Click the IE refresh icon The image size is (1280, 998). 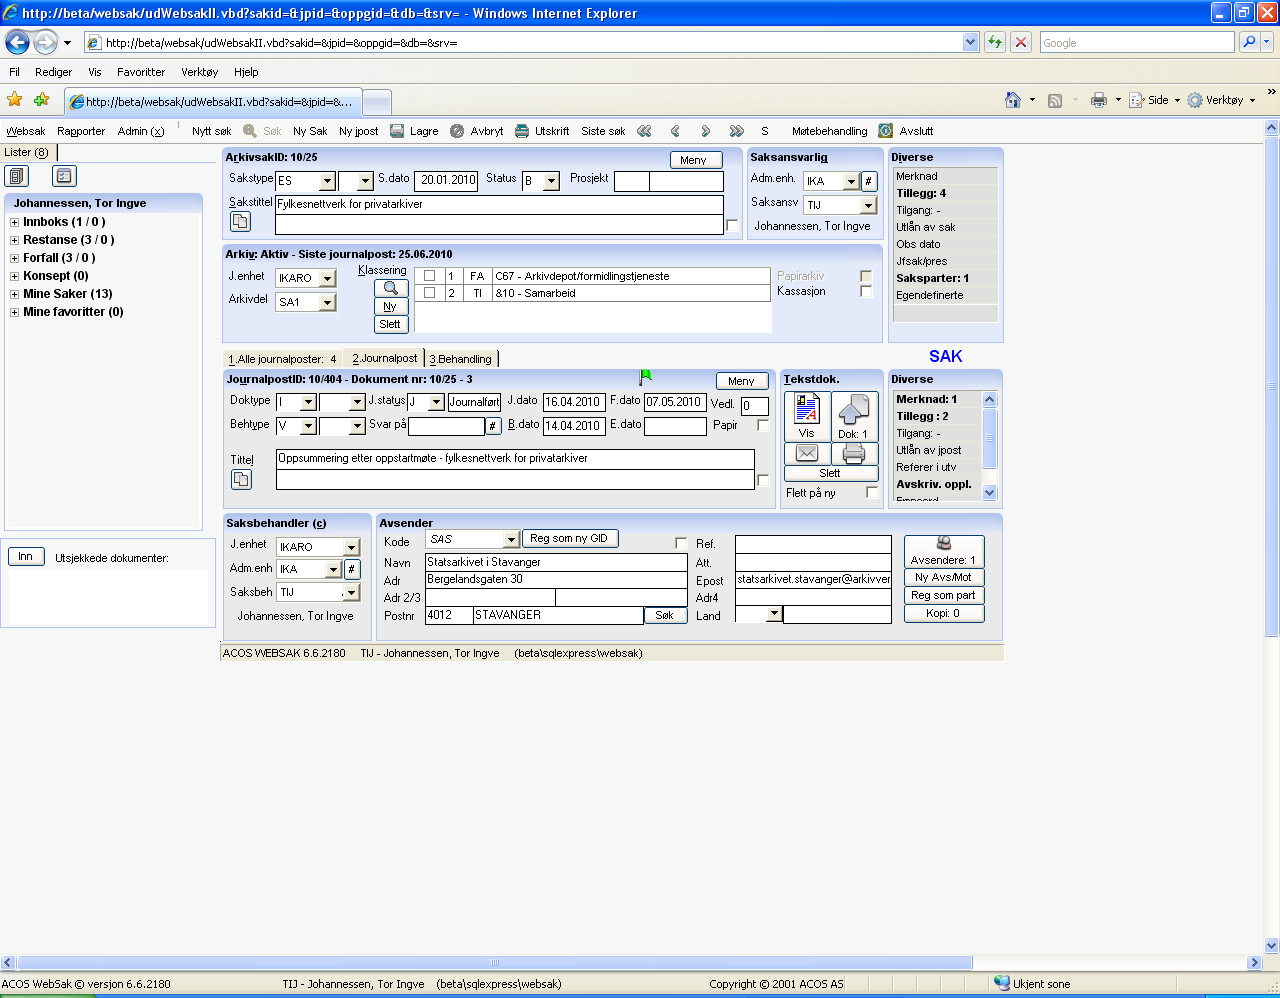995,42
